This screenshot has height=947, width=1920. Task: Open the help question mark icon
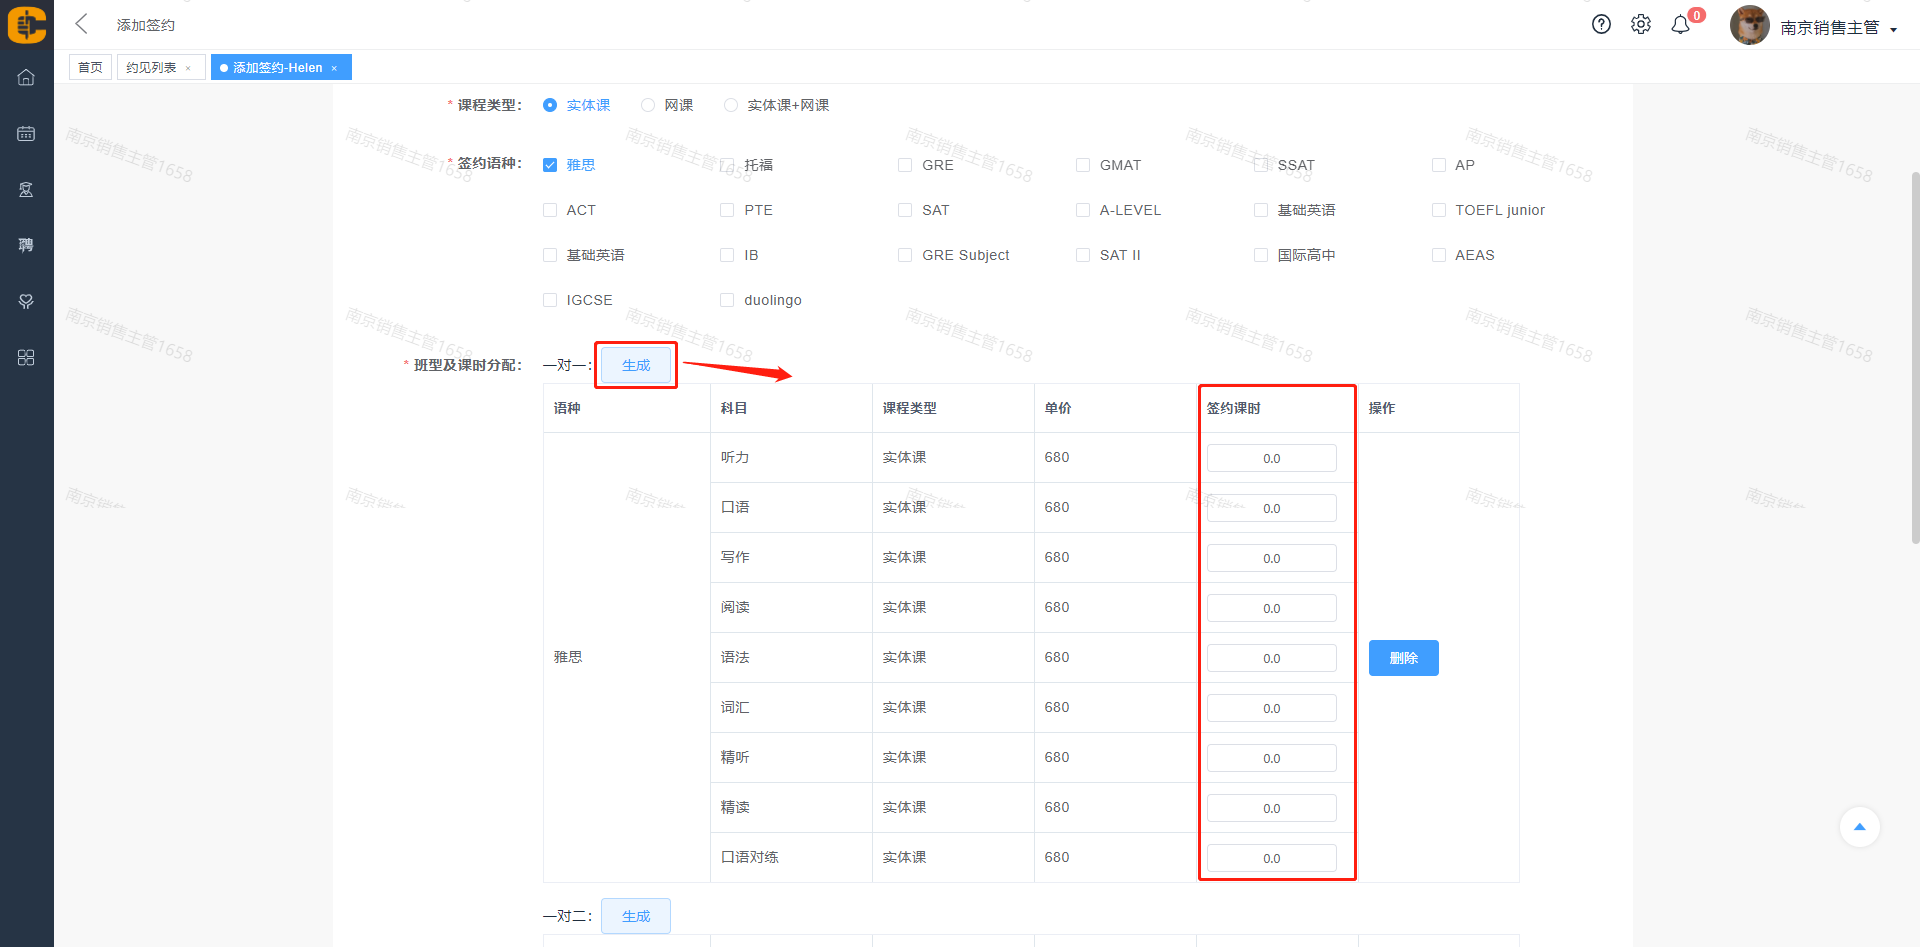coord(1601,25)
